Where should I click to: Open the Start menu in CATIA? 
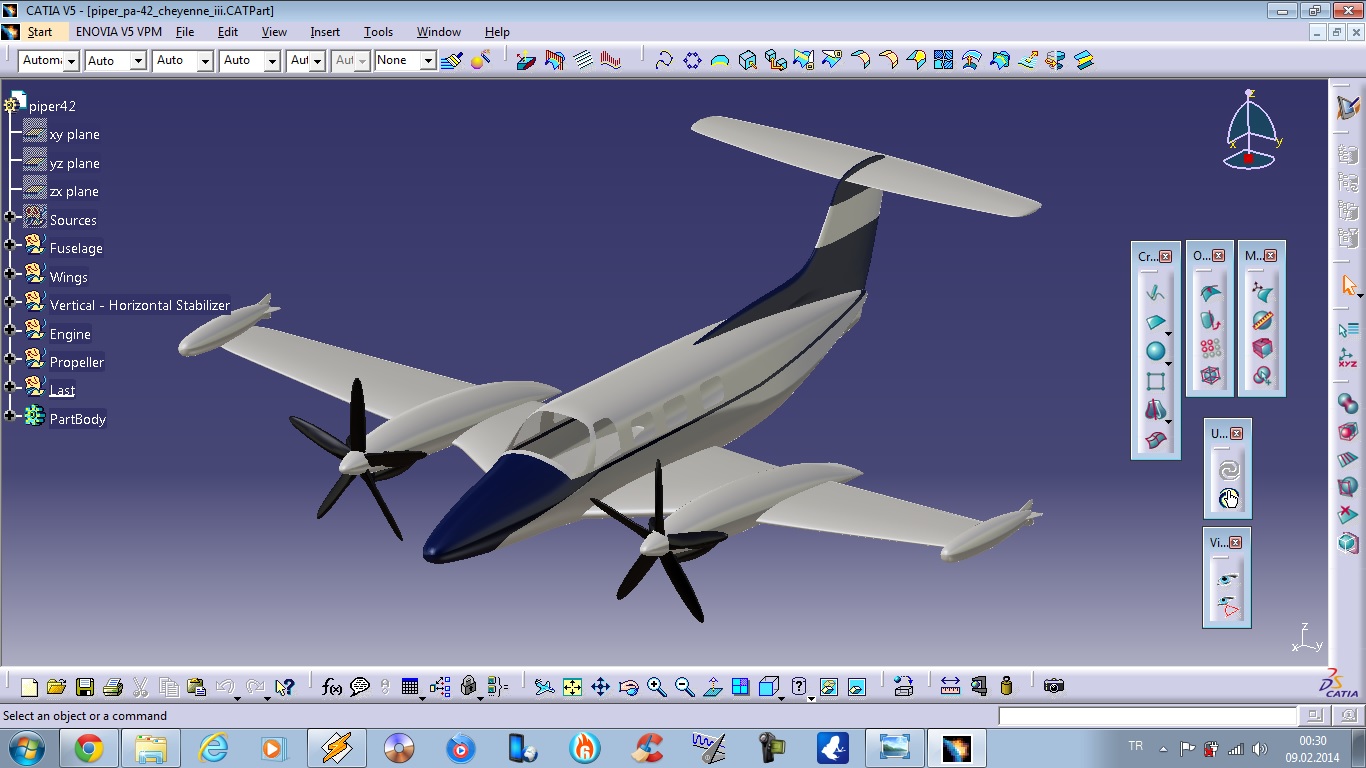(x=40, y=32)
